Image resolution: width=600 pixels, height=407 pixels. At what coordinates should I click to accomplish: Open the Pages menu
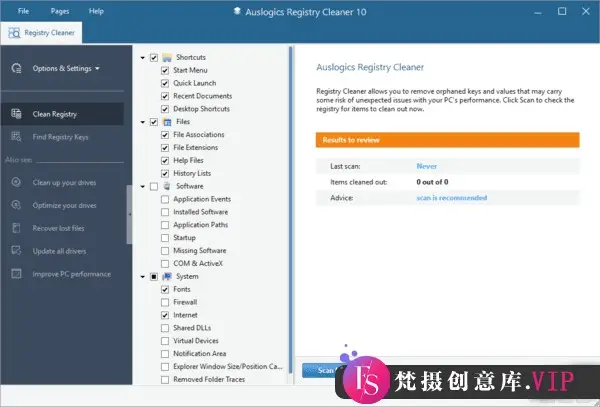[x=60, y=11]
